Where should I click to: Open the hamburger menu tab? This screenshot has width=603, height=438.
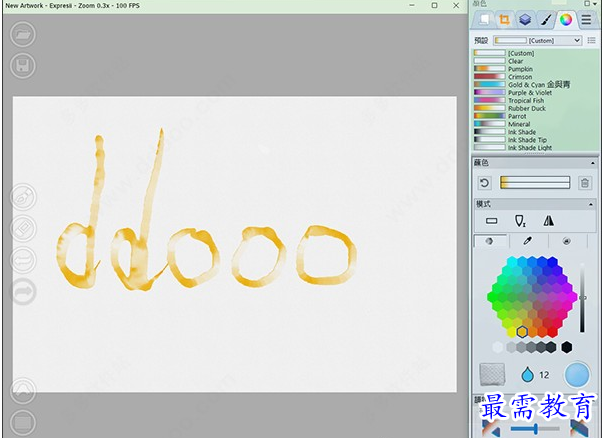click(586, 19)
